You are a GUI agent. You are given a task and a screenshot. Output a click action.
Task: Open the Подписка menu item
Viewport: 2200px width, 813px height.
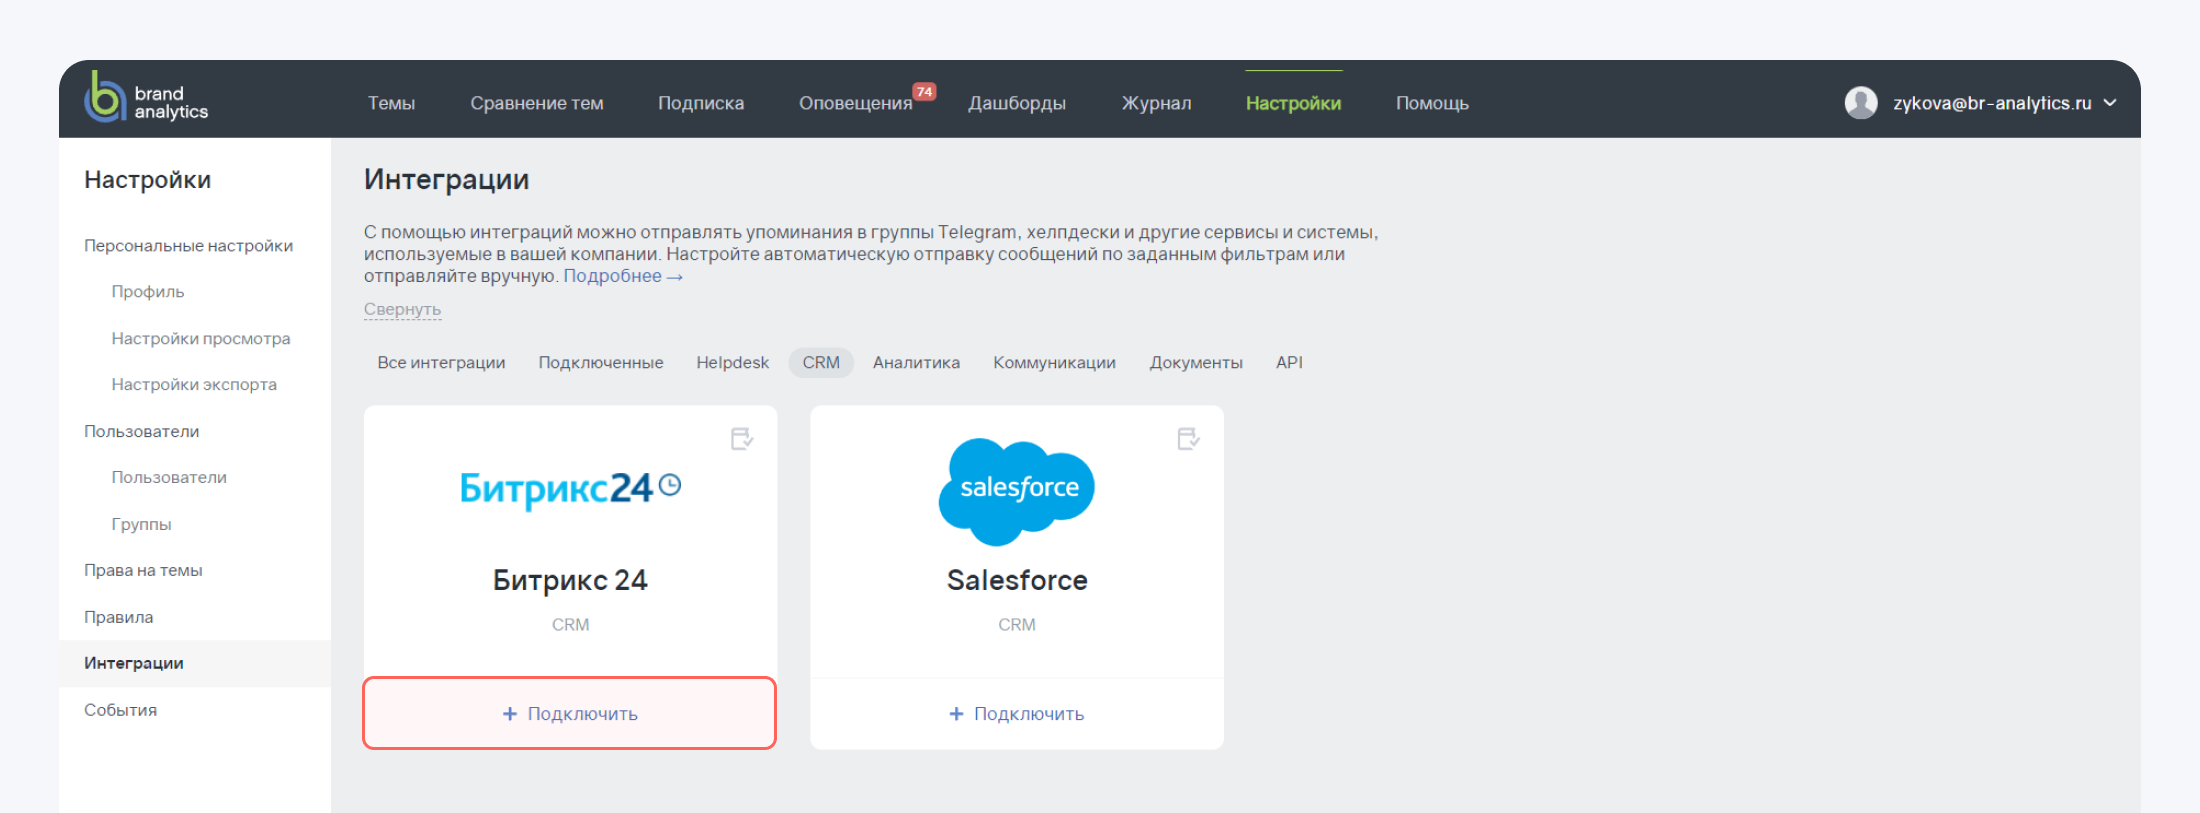[701, 103]
